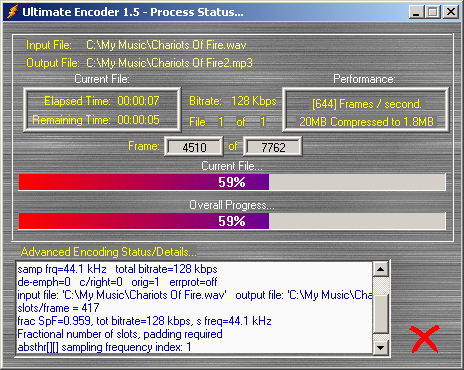Click the red X cancel icon

point(424,339)
